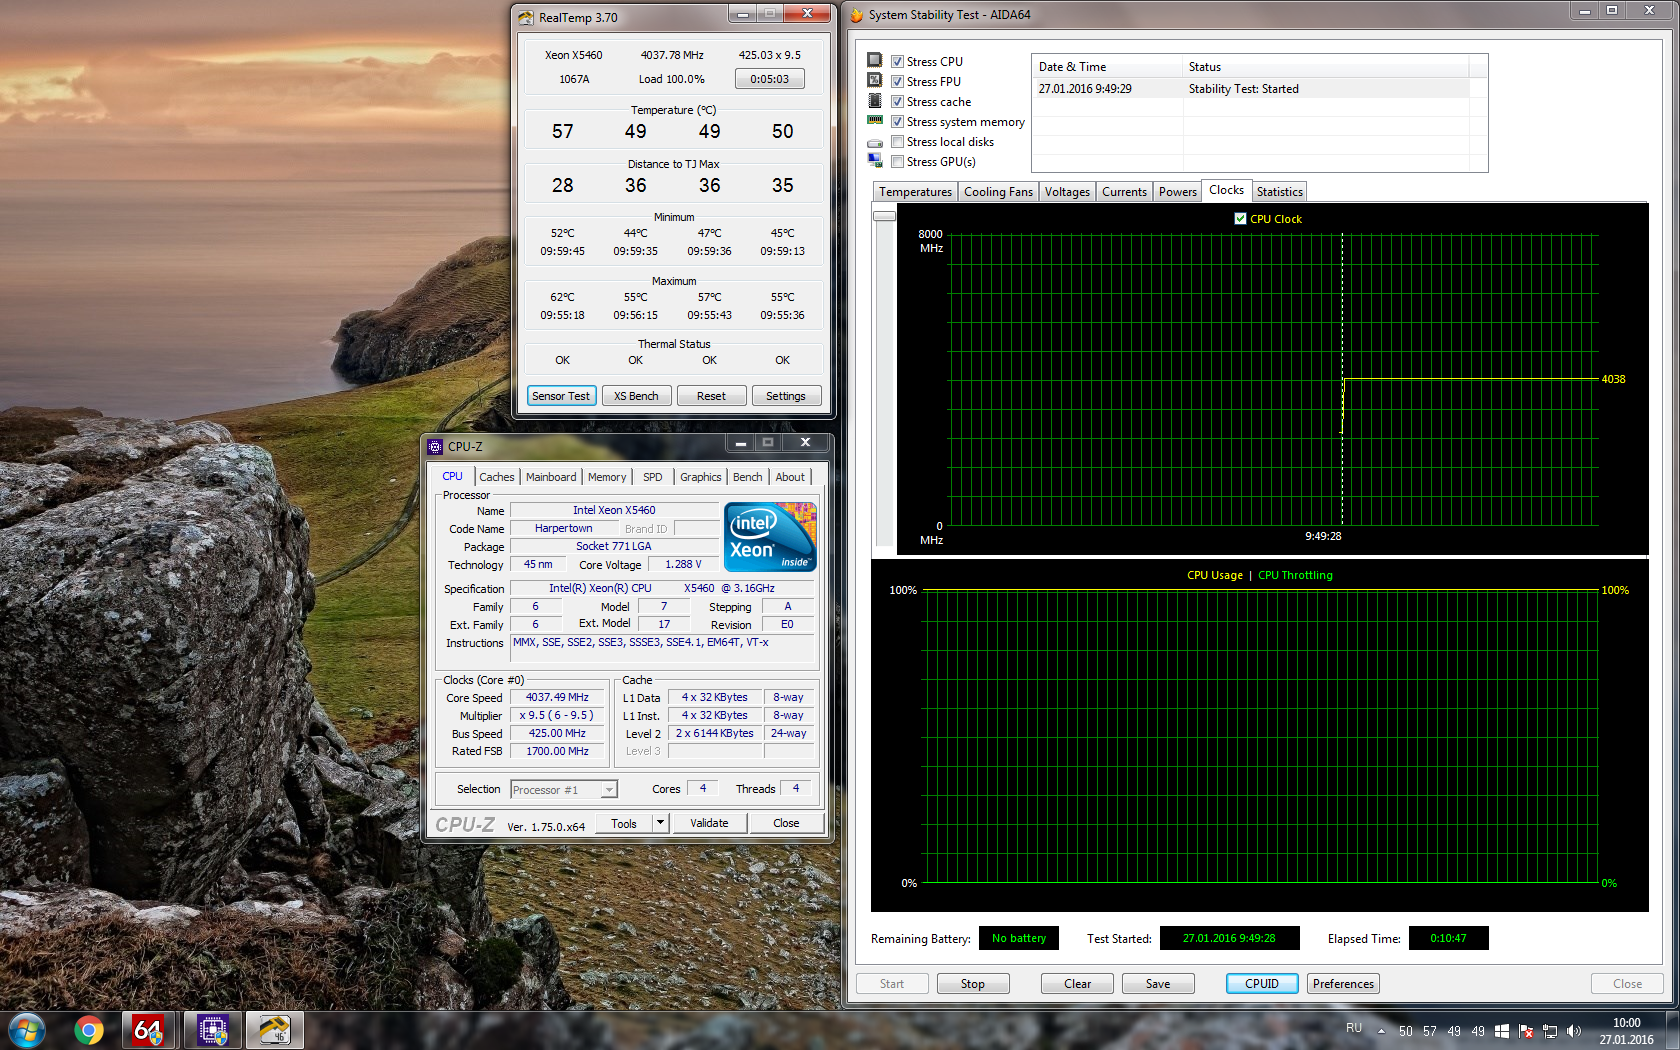This screenshot has height=1050, width=1680.
Task: Click the RU language indicator
Action: pyautogui.click(x=1354, y=1028)
